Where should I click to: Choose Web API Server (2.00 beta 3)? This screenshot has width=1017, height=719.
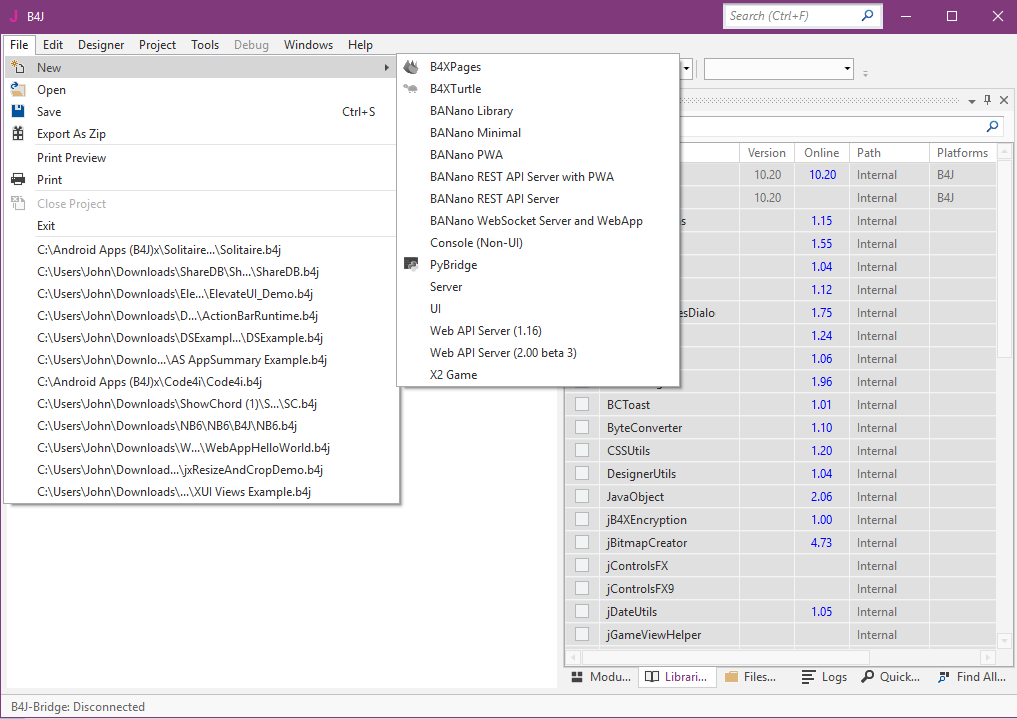pyautogui.click(x=538, y=353)
